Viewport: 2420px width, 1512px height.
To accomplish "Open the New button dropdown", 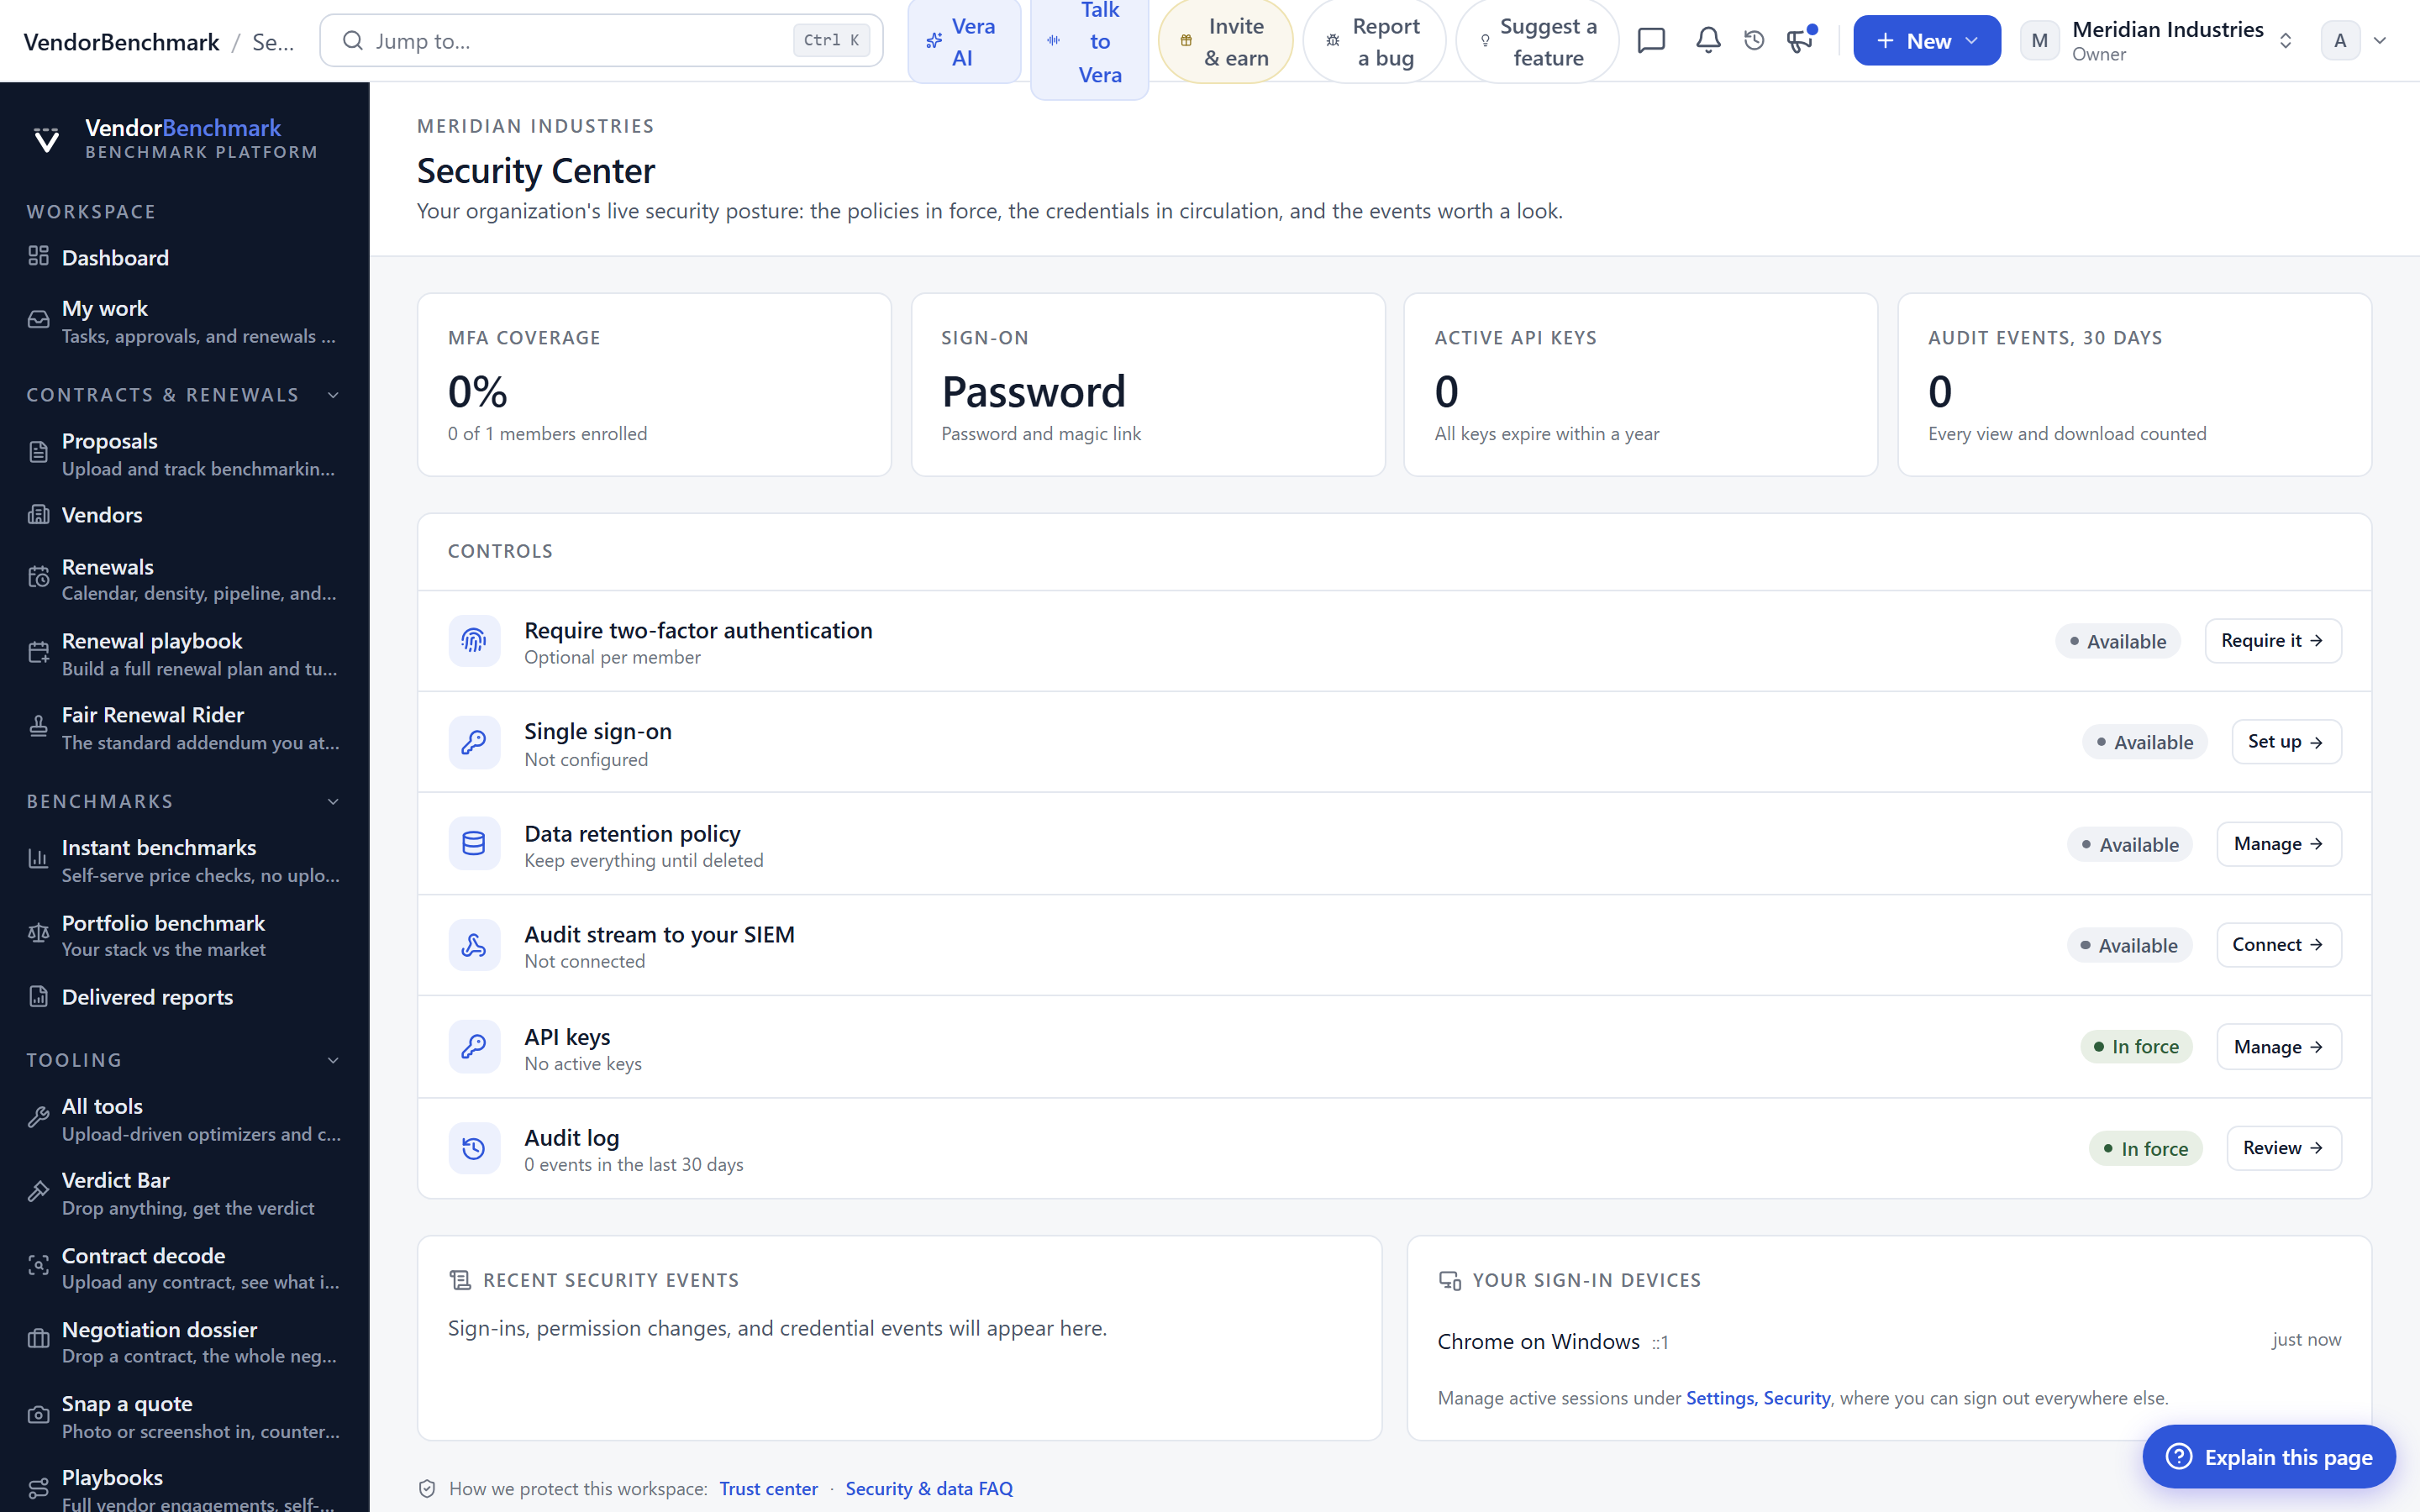I will (x=1926, y=40).
